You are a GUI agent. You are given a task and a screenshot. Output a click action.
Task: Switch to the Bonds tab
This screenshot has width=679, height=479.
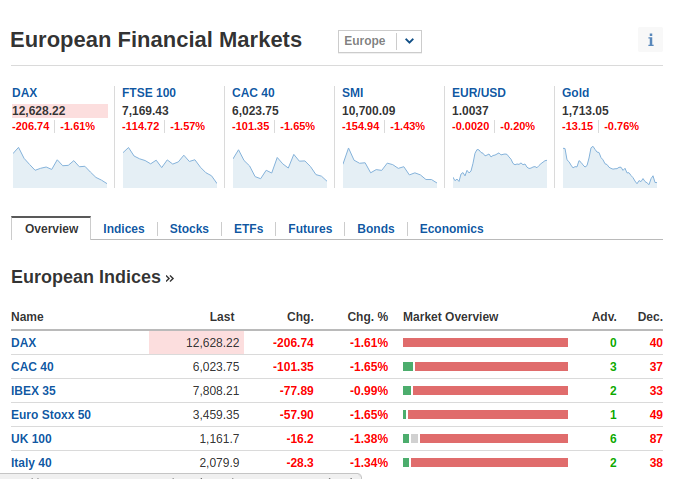coord(376,229)
